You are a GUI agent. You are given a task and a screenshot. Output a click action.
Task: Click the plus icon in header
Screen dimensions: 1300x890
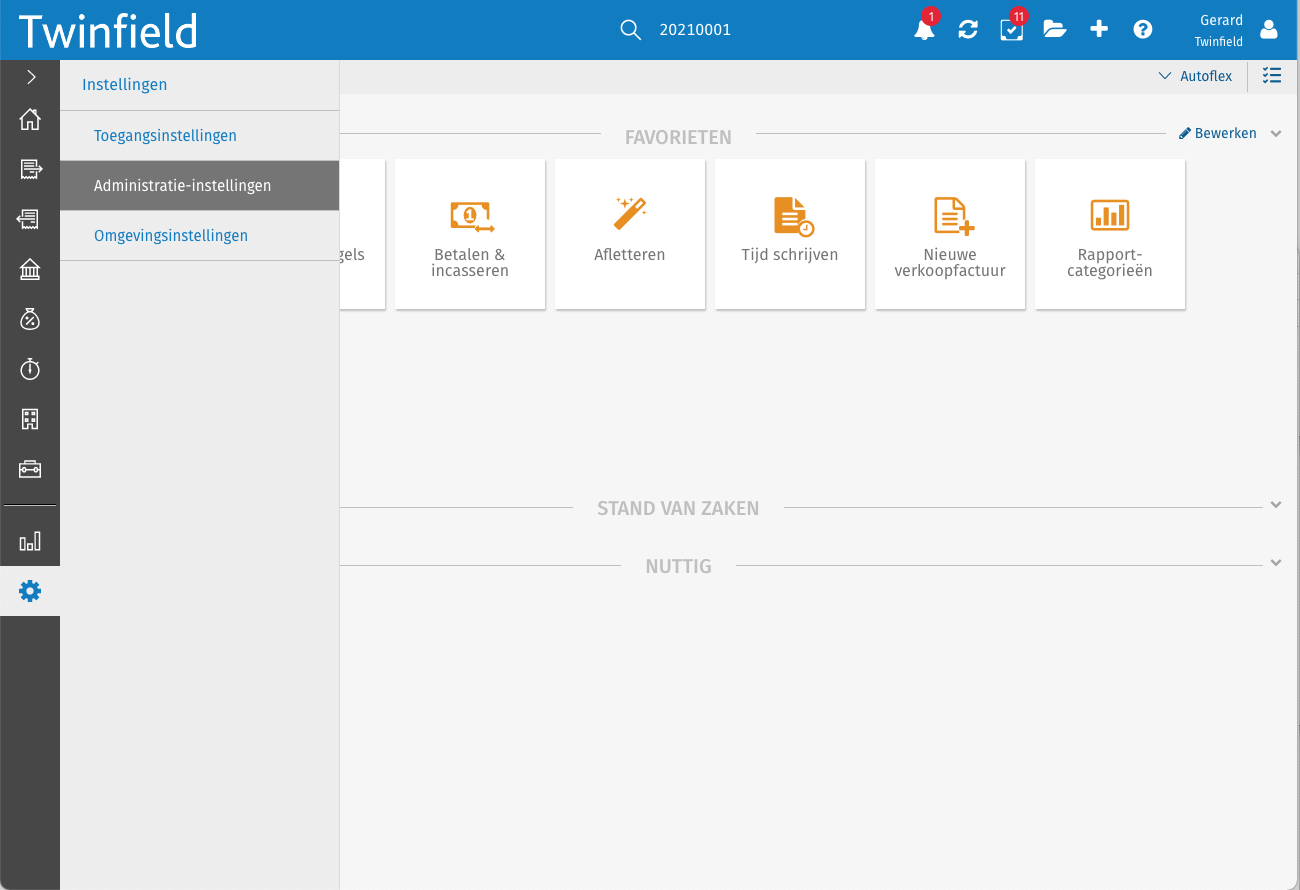point(1099,29)
